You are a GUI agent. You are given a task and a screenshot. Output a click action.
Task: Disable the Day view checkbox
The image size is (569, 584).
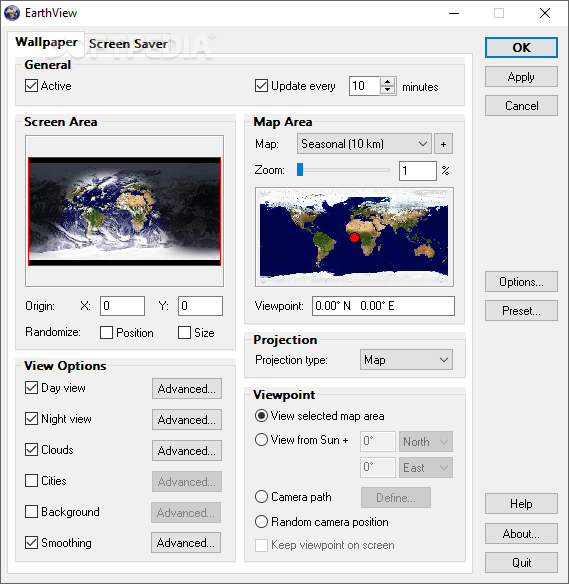pyautogui.click(x=31, y=388)
